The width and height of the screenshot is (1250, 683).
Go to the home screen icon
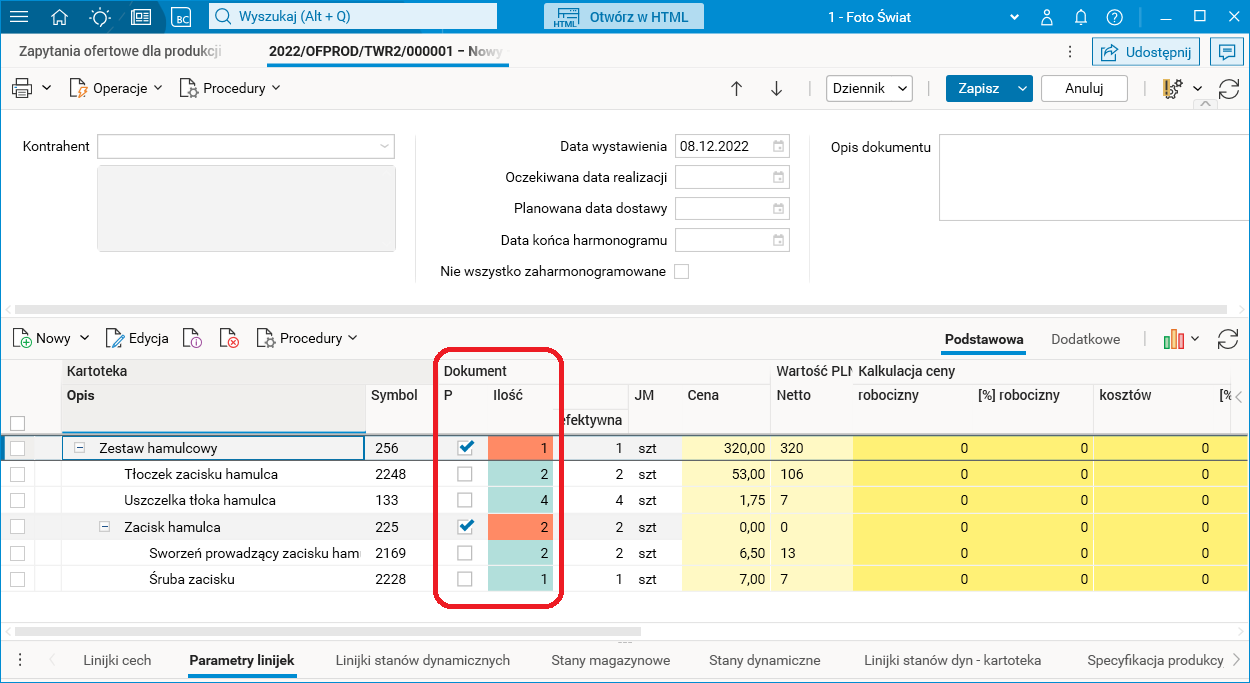pyautogui.click(x=60, y=17)
